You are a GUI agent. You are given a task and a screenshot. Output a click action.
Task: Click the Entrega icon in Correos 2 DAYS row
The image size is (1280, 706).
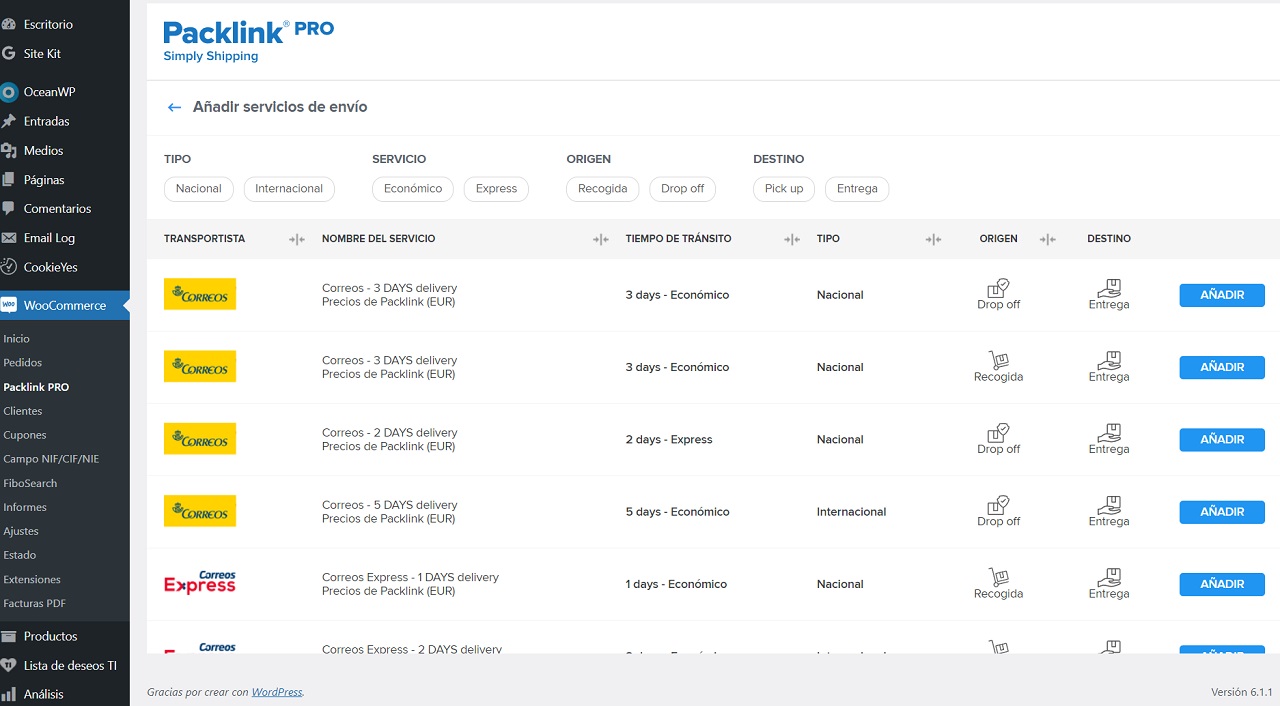pyautogui.click(x=1108, y=432)
